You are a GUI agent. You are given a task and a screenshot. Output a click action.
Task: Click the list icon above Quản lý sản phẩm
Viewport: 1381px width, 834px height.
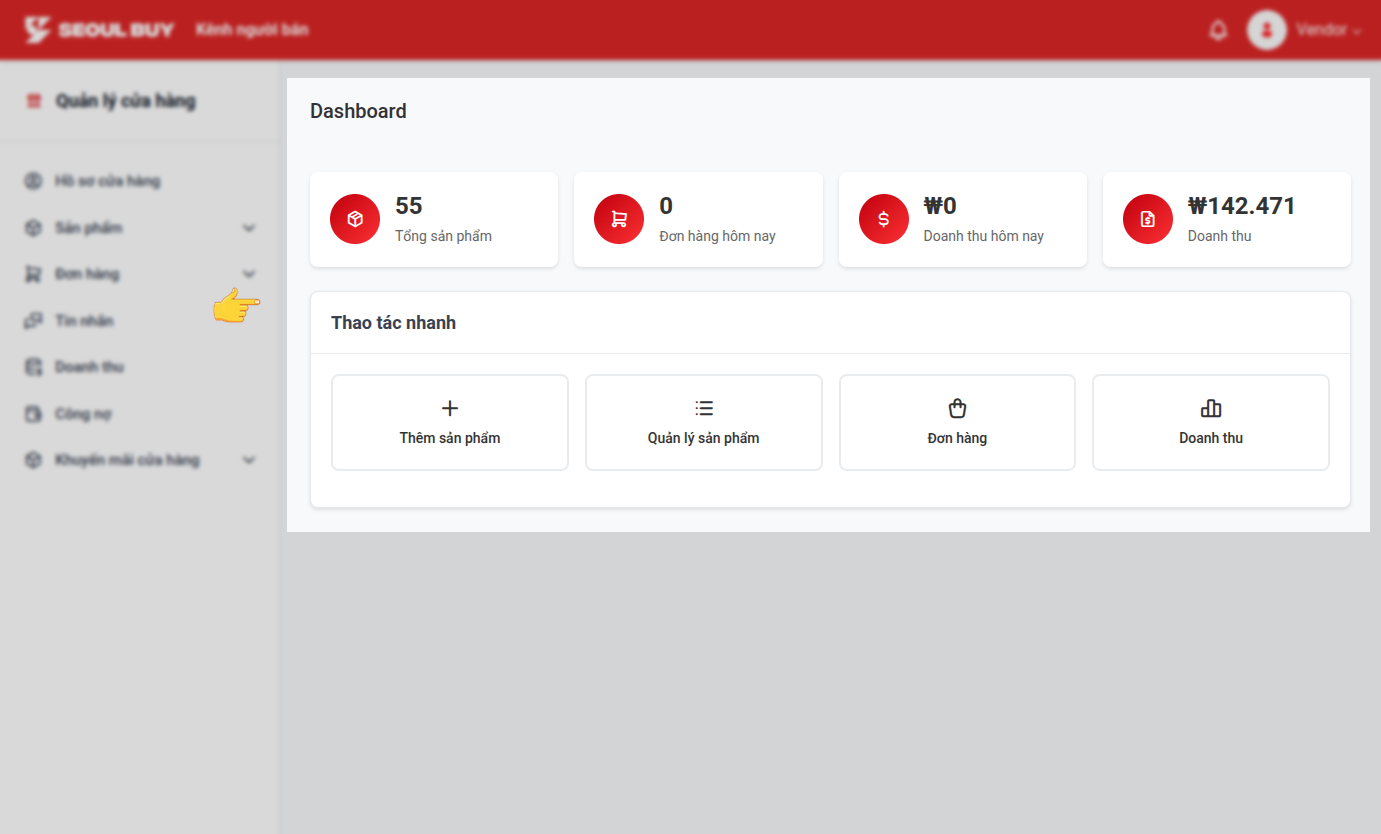coord(704,408)
